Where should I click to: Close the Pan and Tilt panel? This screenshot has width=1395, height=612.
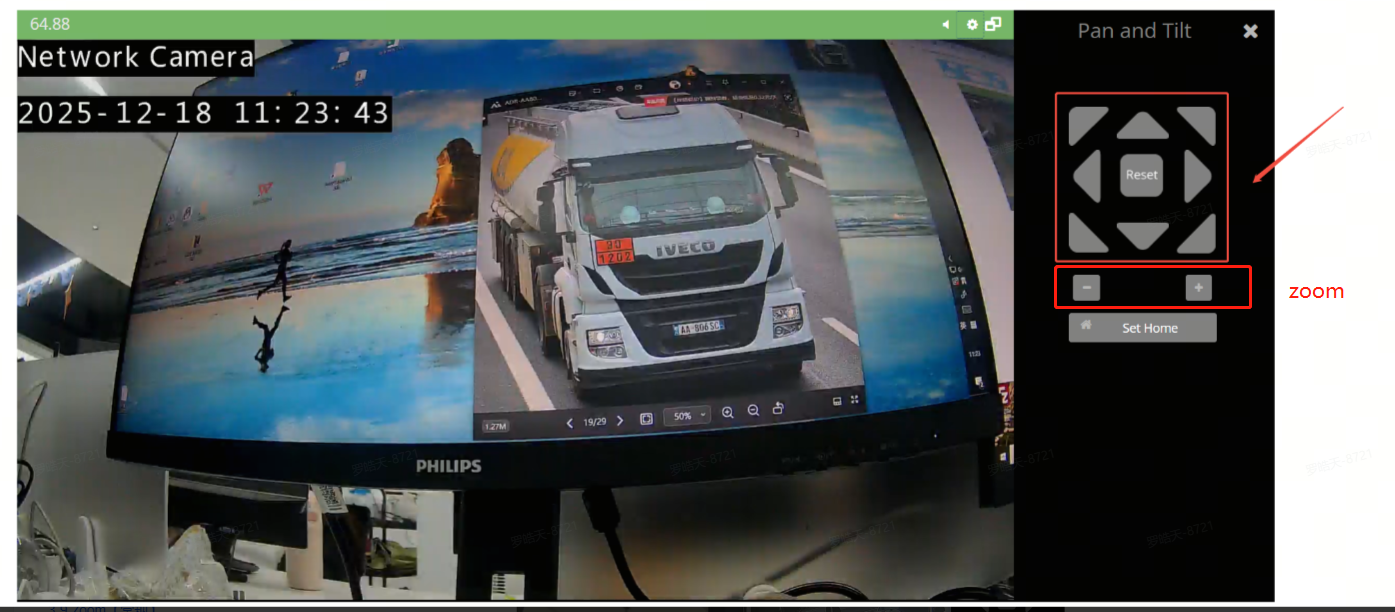click(1250, 31)
